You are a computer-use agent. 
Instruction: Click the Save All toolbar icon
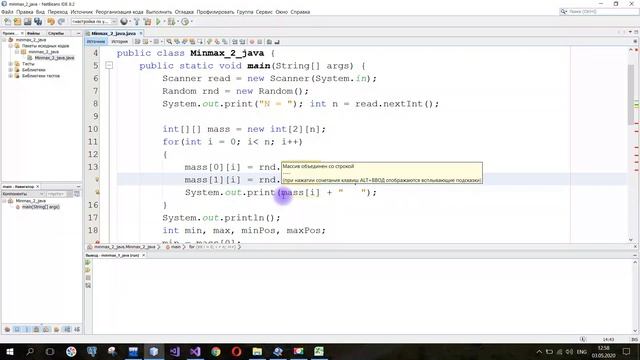(38, 22)
